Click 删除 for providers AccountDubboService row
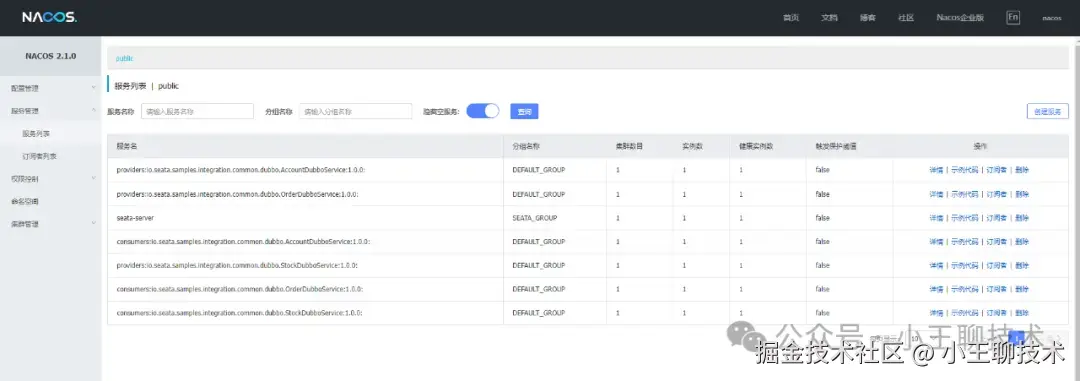 pyautogui.click(x=1021, y=170)
